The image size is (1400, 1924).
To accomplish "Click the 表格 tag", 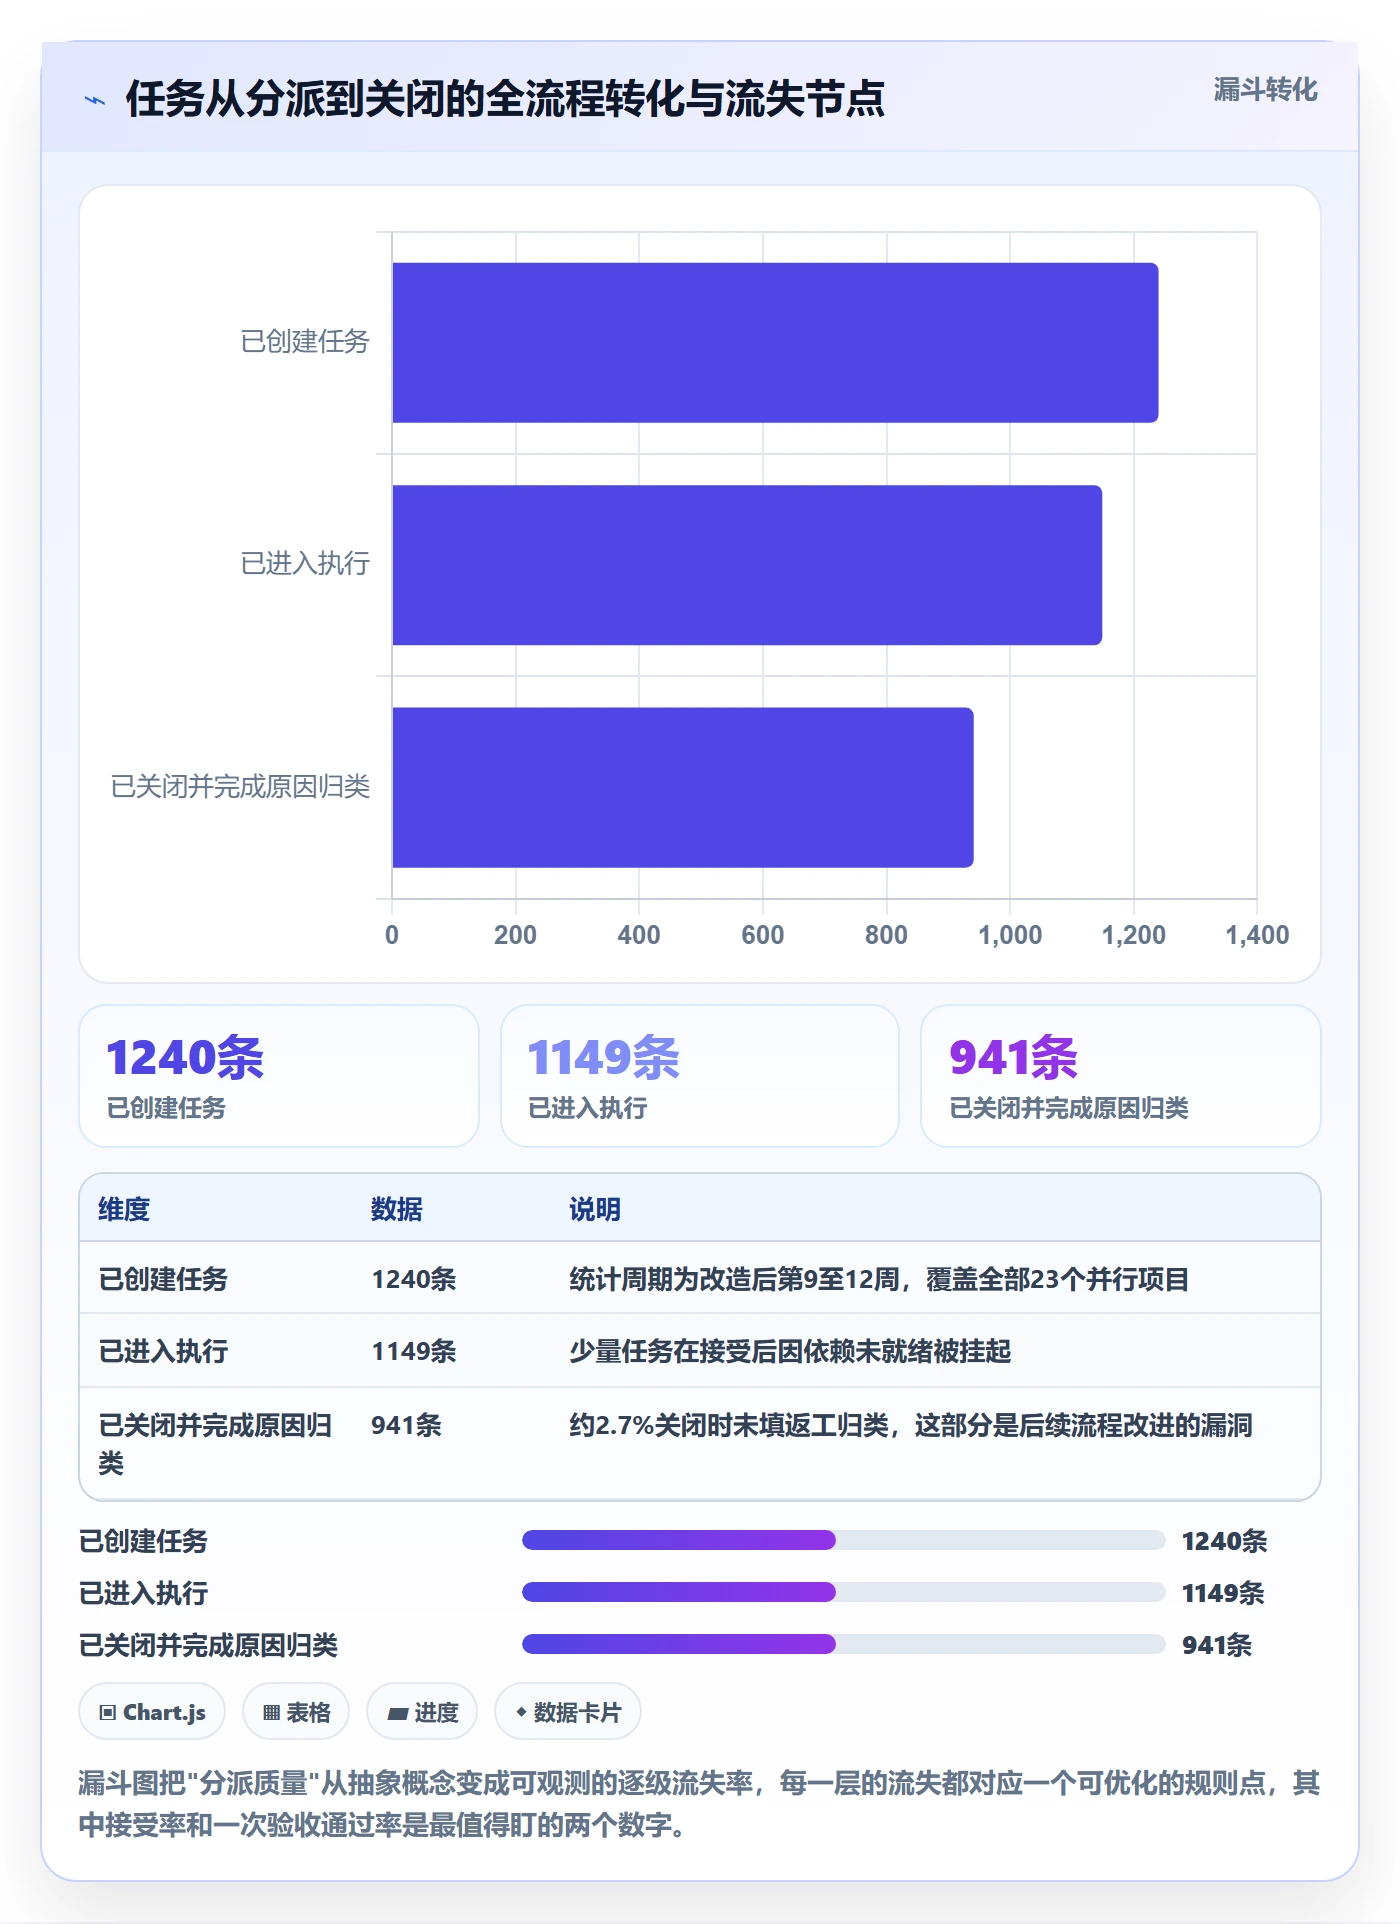I will coord(296,1712).
